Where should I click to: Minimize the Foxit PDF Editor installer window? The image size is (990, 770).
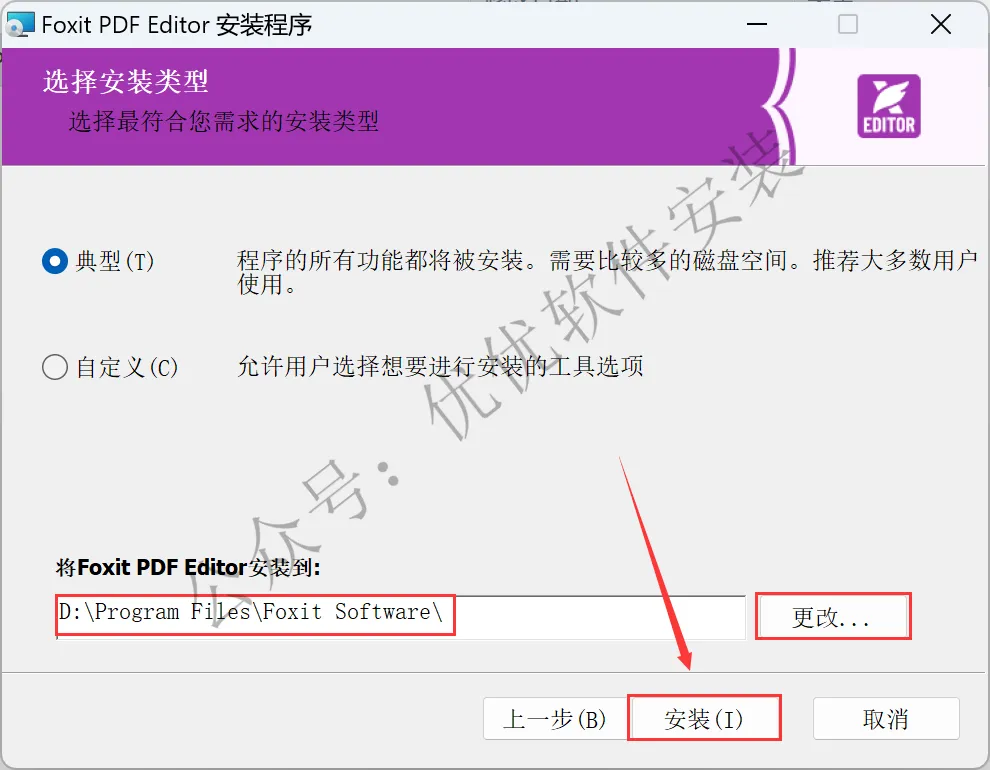click(756, 25)
